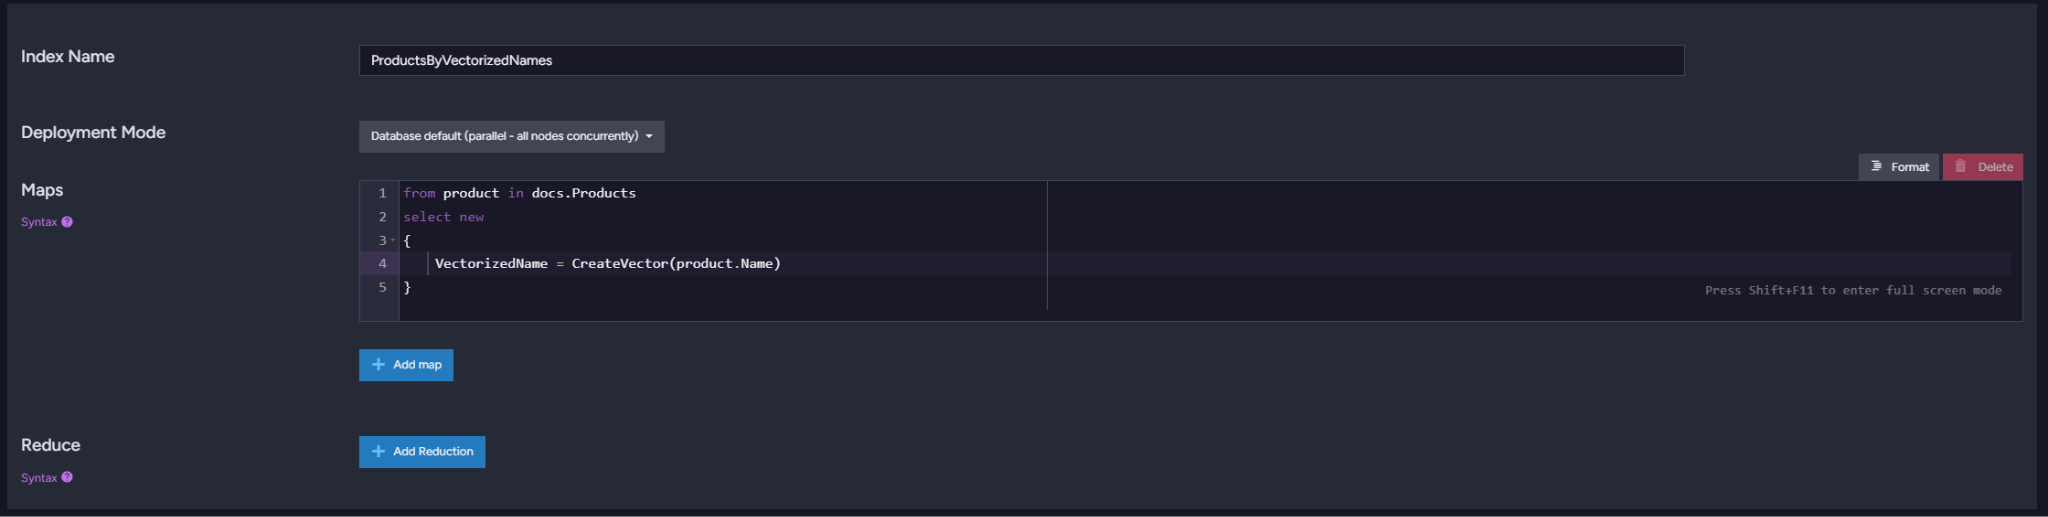
Task: Click the plus icon on Add Reduction
Action: (378, 452)
